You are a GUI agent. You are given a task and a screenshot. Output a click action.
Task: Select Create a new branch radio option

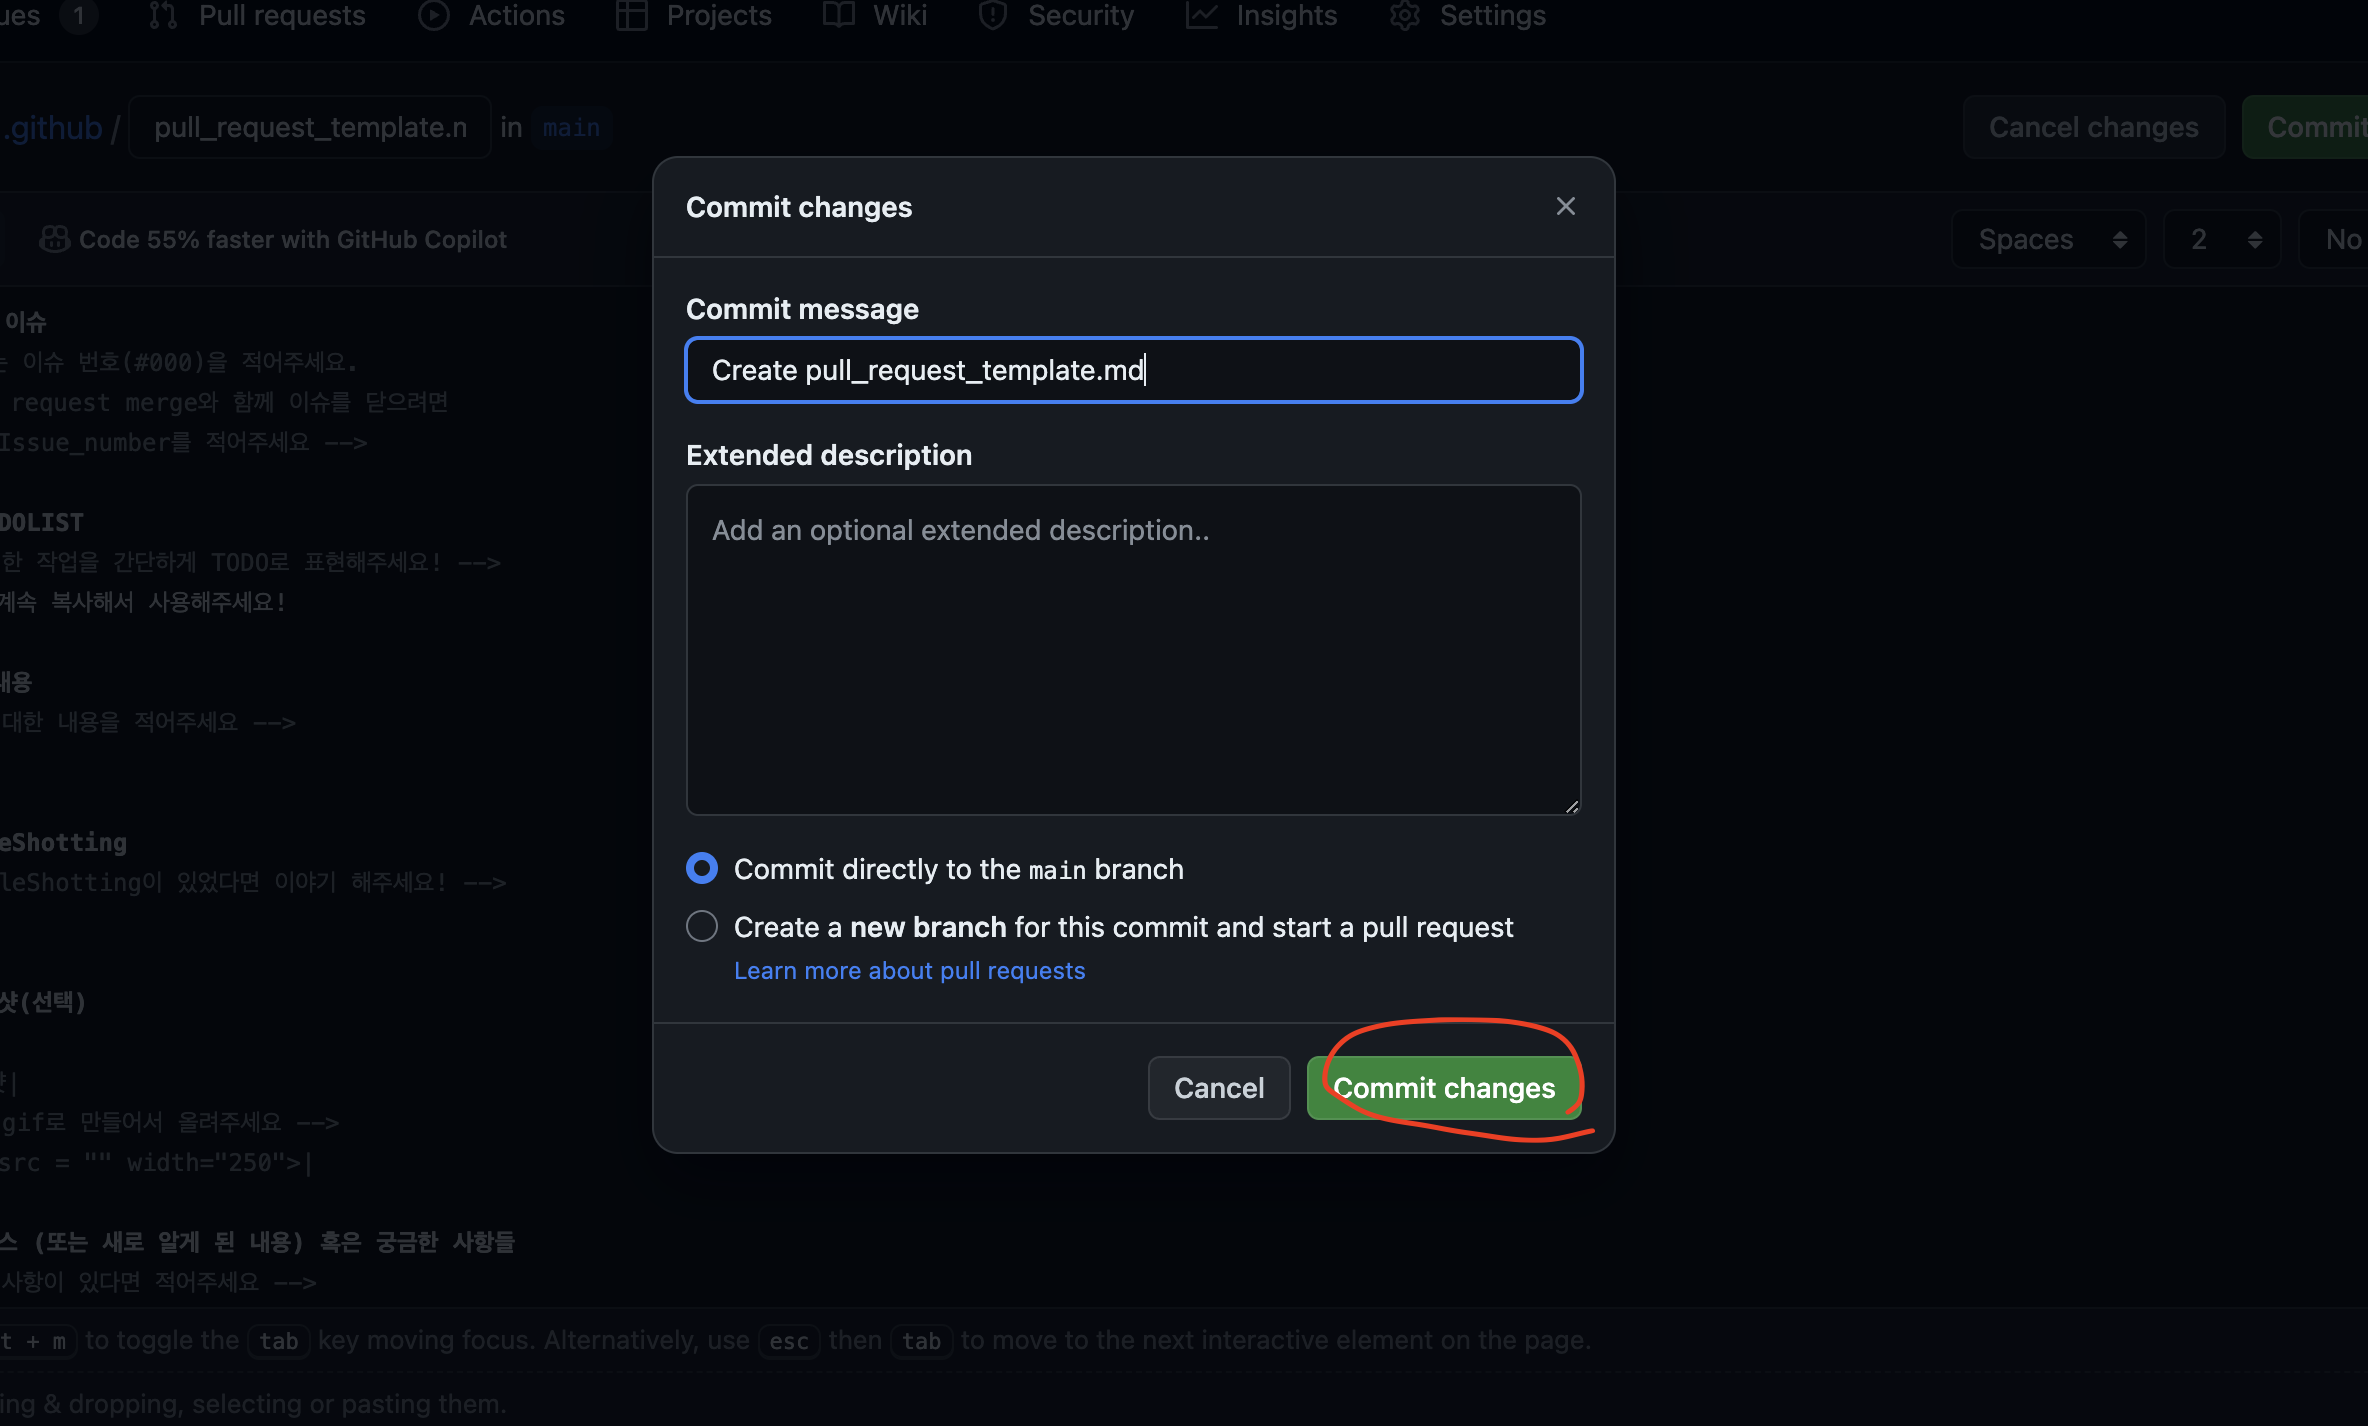tap(702, 926)
